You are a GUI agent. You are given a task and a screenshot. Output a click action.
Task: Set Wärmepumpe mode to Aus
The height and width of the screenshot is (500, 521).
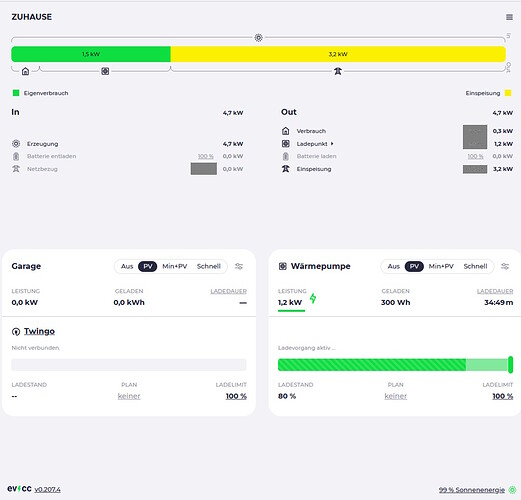click(x=393, y=266)
